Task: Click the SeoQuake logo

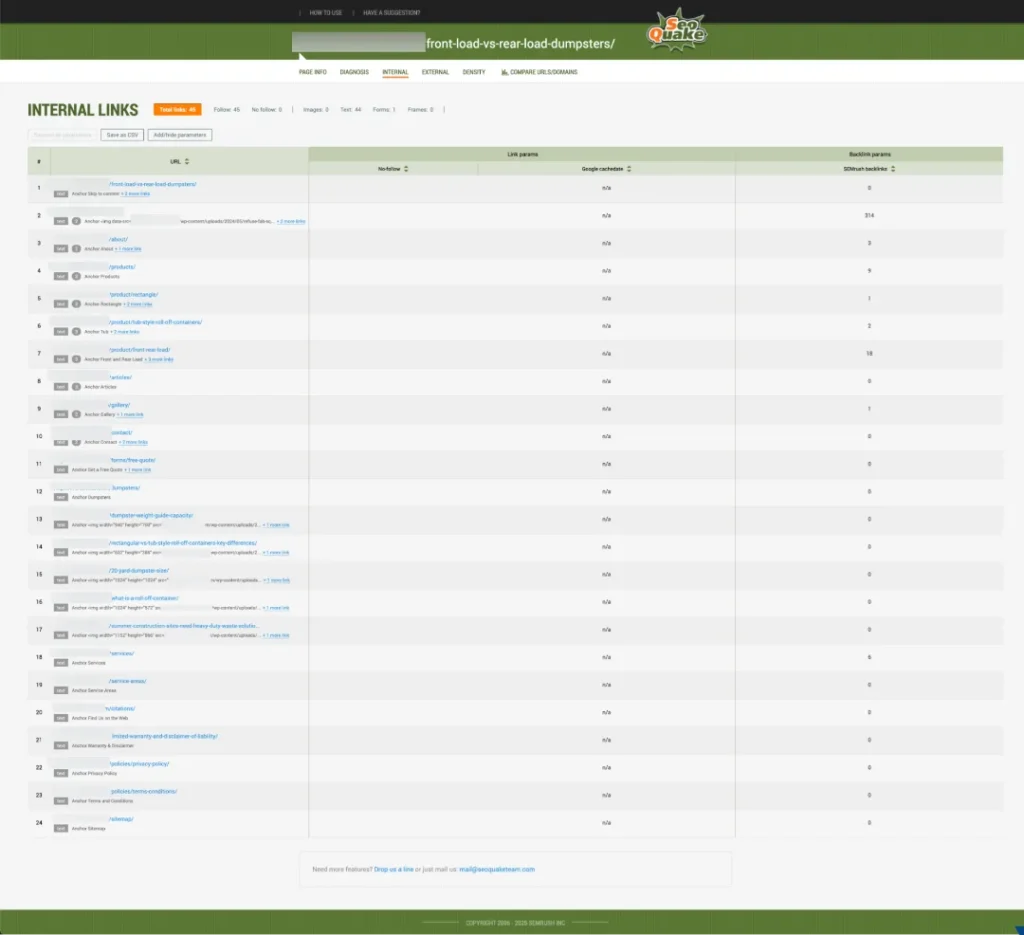Action: click(x=677, y=30)
